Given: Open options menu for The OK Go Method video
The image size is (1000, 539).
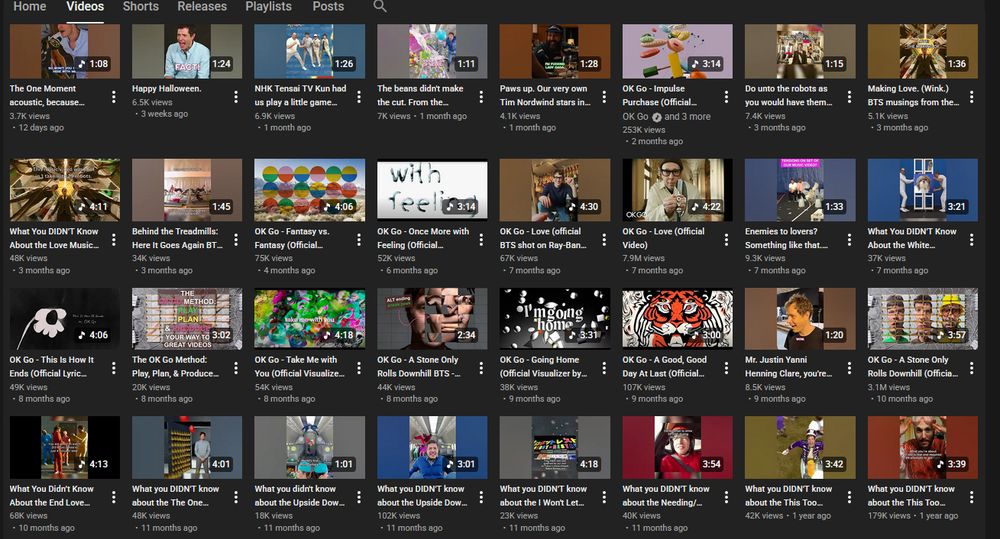Looking at the screenshot, I should [236, 368].
